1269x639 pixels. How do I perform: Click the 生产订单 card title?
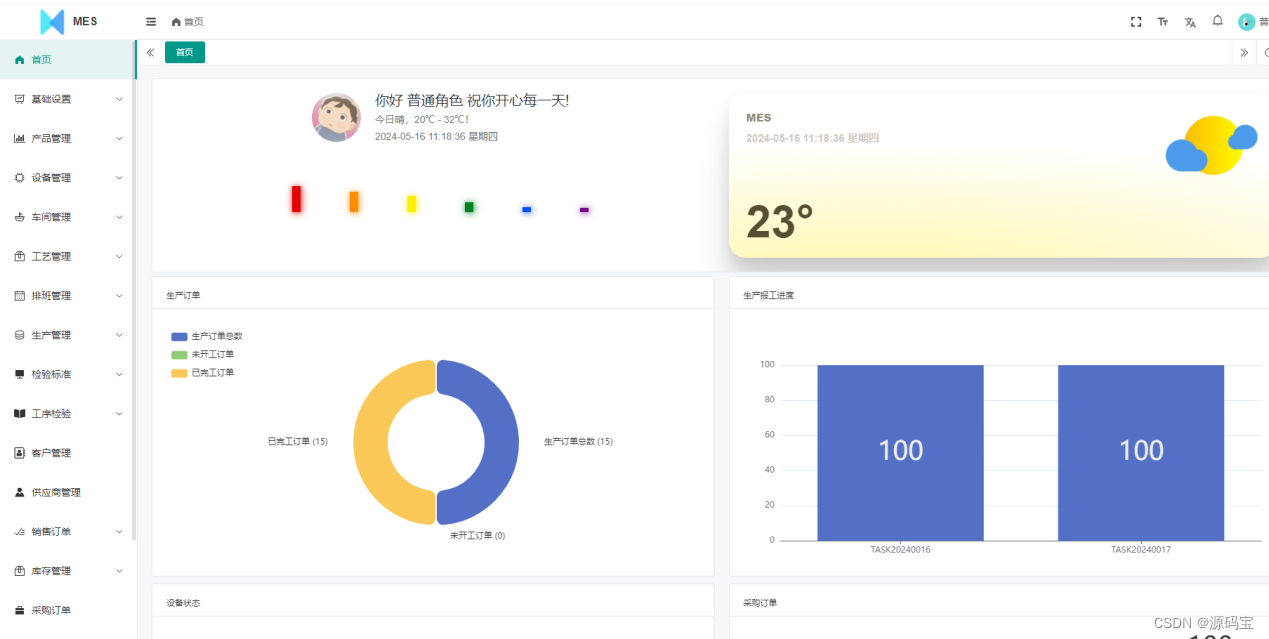pos(183,295)
